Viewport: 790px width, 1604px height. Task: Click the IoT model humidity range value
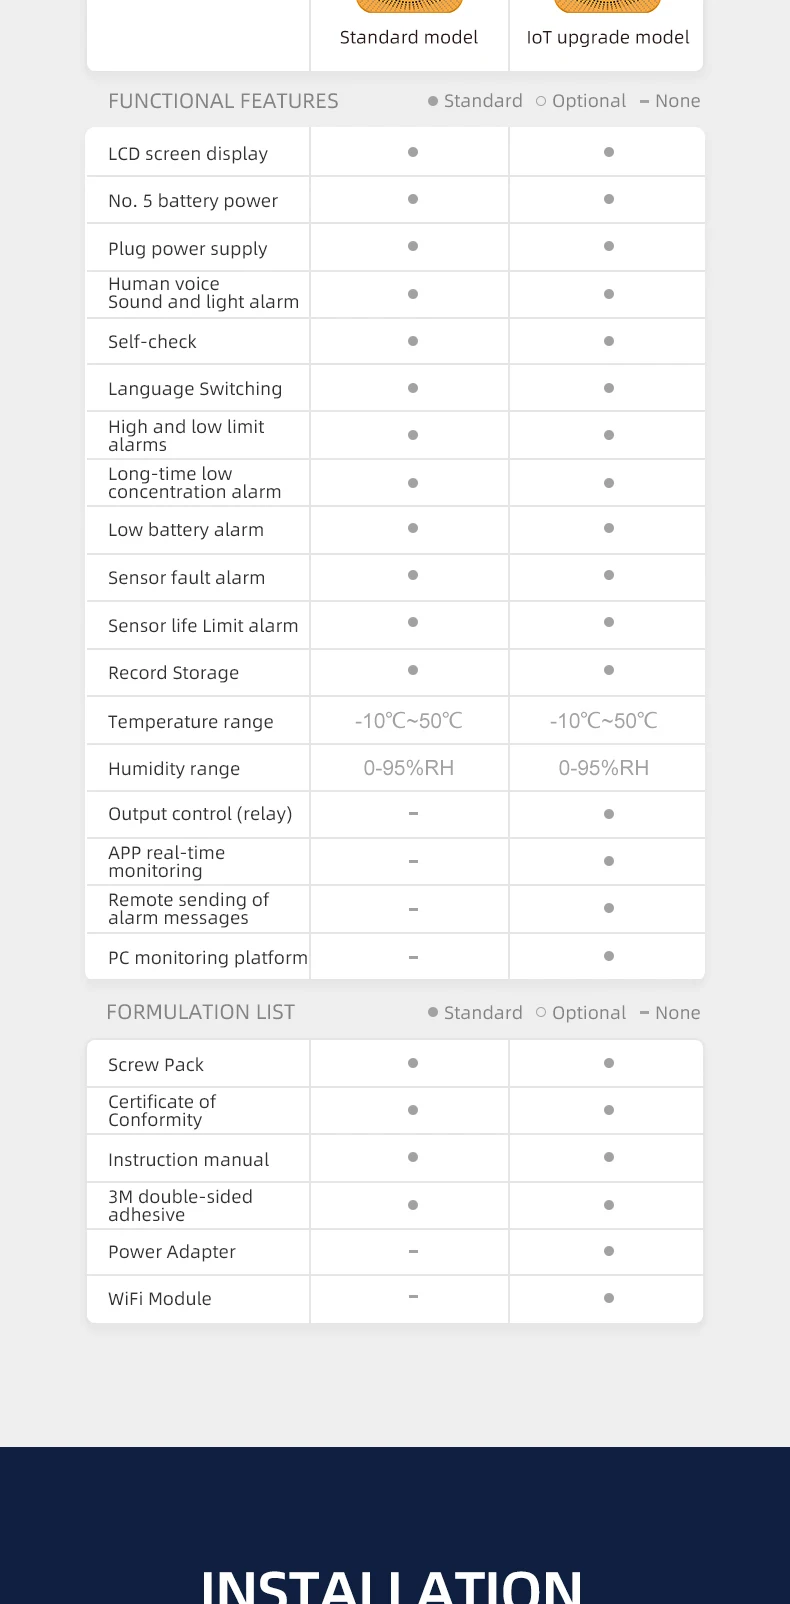[604, 768]
